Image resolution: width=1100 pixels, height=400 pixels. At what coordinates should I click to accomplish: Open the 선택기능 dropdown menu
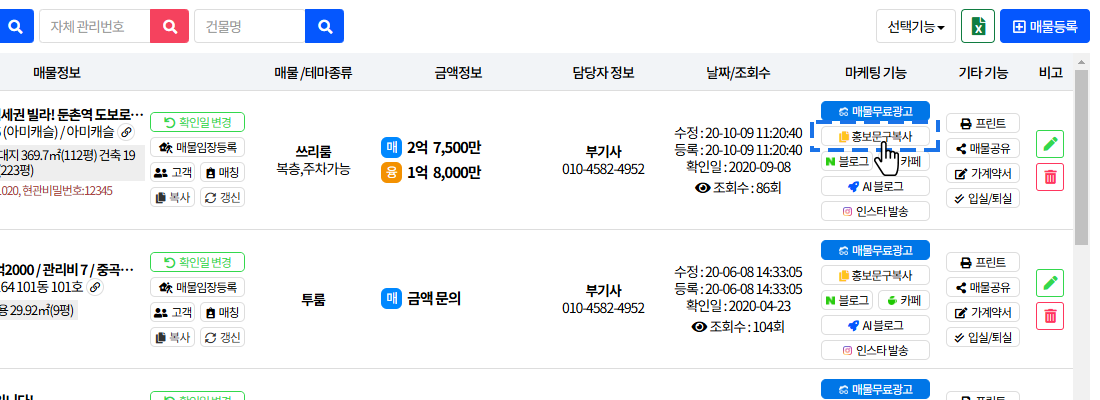coord(915,27)
